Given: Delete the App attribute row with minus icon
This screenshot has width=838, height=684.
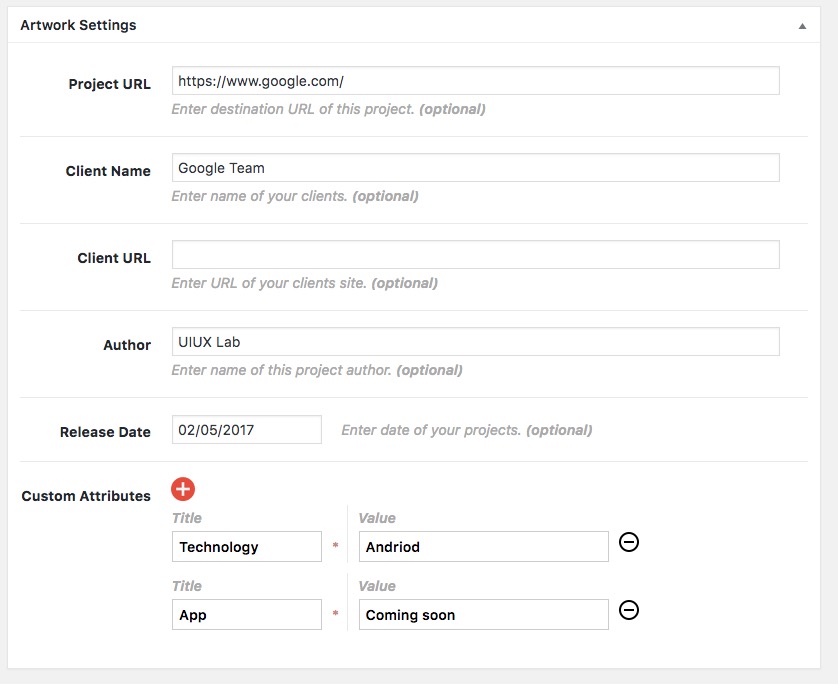Looking at the screenshot, I should coord(629,610).
